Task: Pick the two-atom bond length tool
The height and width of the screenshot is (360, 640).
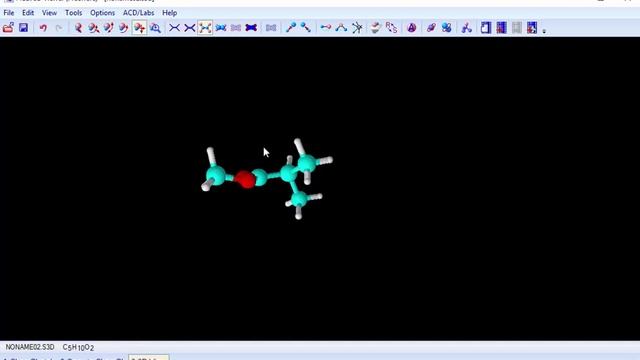Action: [x=325, y=28]
